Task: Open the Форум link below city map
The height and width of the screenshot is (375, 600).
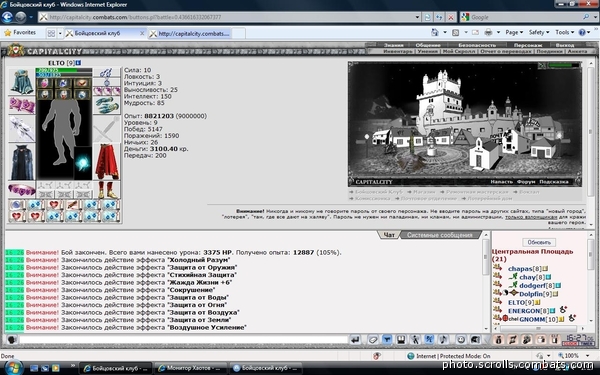Action: coord(526,182)
